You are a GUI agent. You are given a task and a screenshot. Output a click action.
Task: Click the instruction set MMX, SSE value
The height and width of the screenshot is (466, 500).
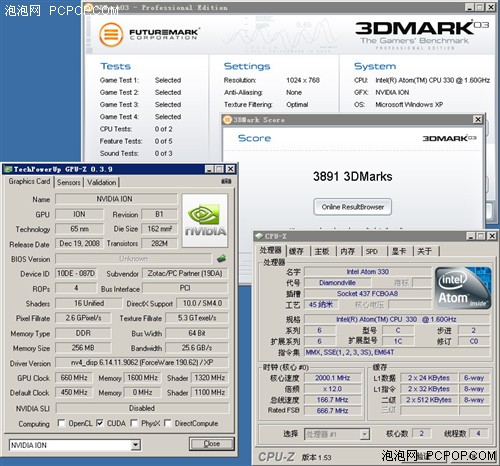point(397,352)
